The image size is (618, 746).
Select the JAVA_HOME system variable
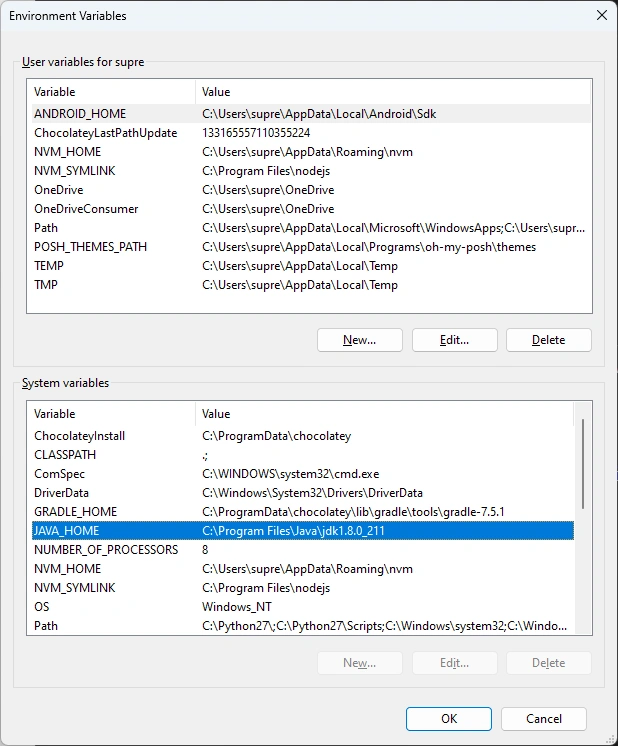coord(67,531)
